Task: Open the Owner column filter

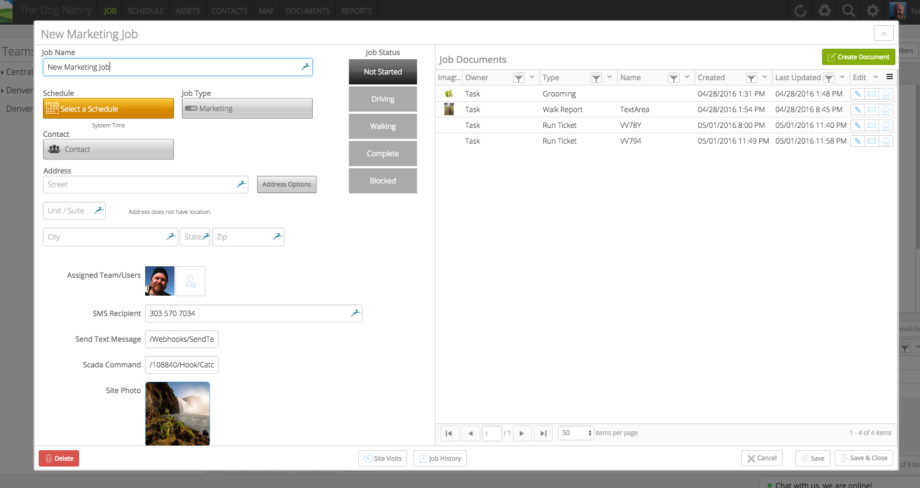Action: [x=518, y=77]
